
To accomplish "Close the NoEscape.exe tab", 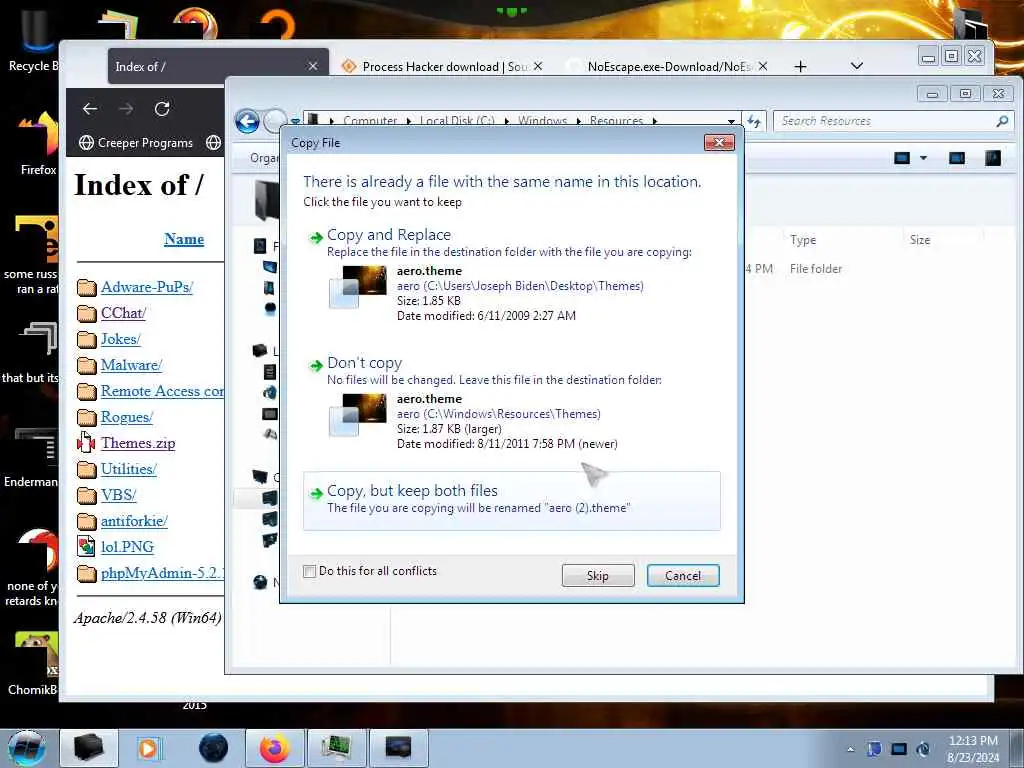I will 763,66.
